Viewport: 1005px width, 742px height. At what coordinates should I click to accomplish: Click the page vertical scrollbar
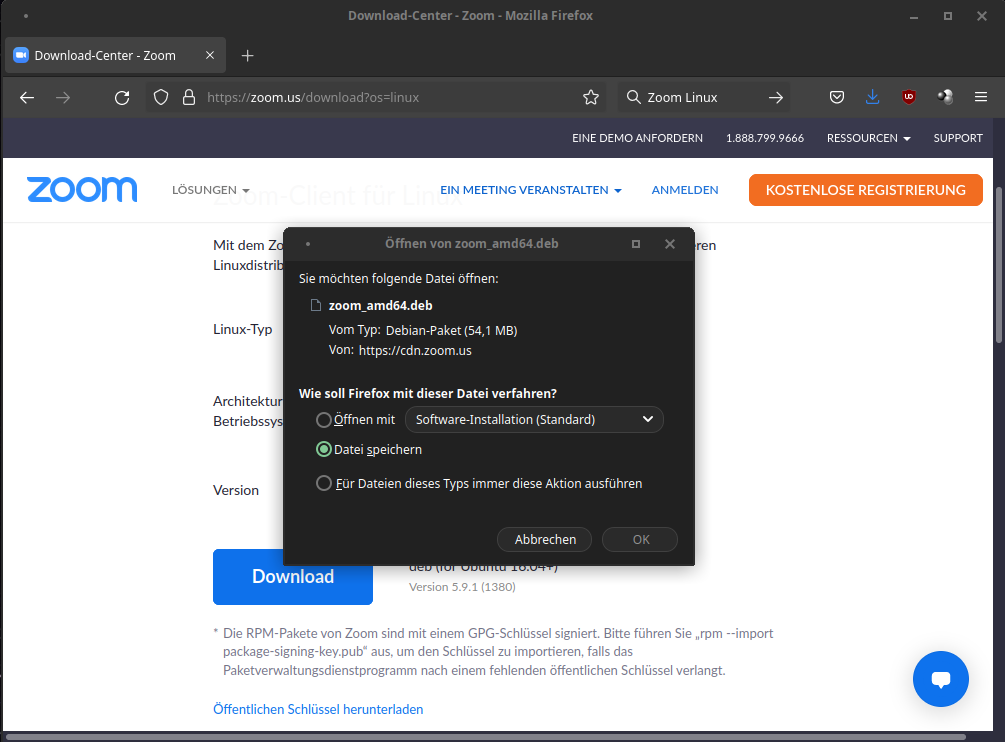[999, 266]
